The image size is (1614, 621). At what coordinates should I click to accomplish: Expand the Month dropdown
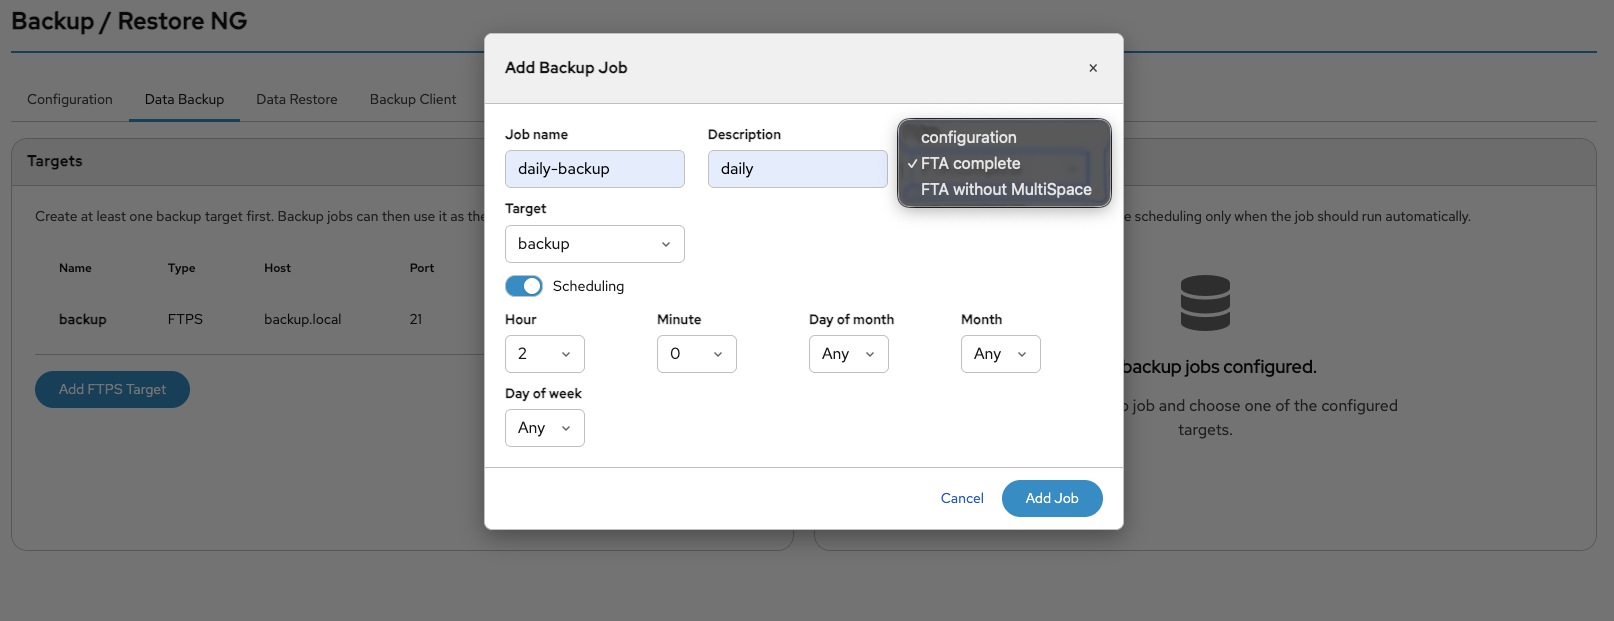(x=1001, y=354)
